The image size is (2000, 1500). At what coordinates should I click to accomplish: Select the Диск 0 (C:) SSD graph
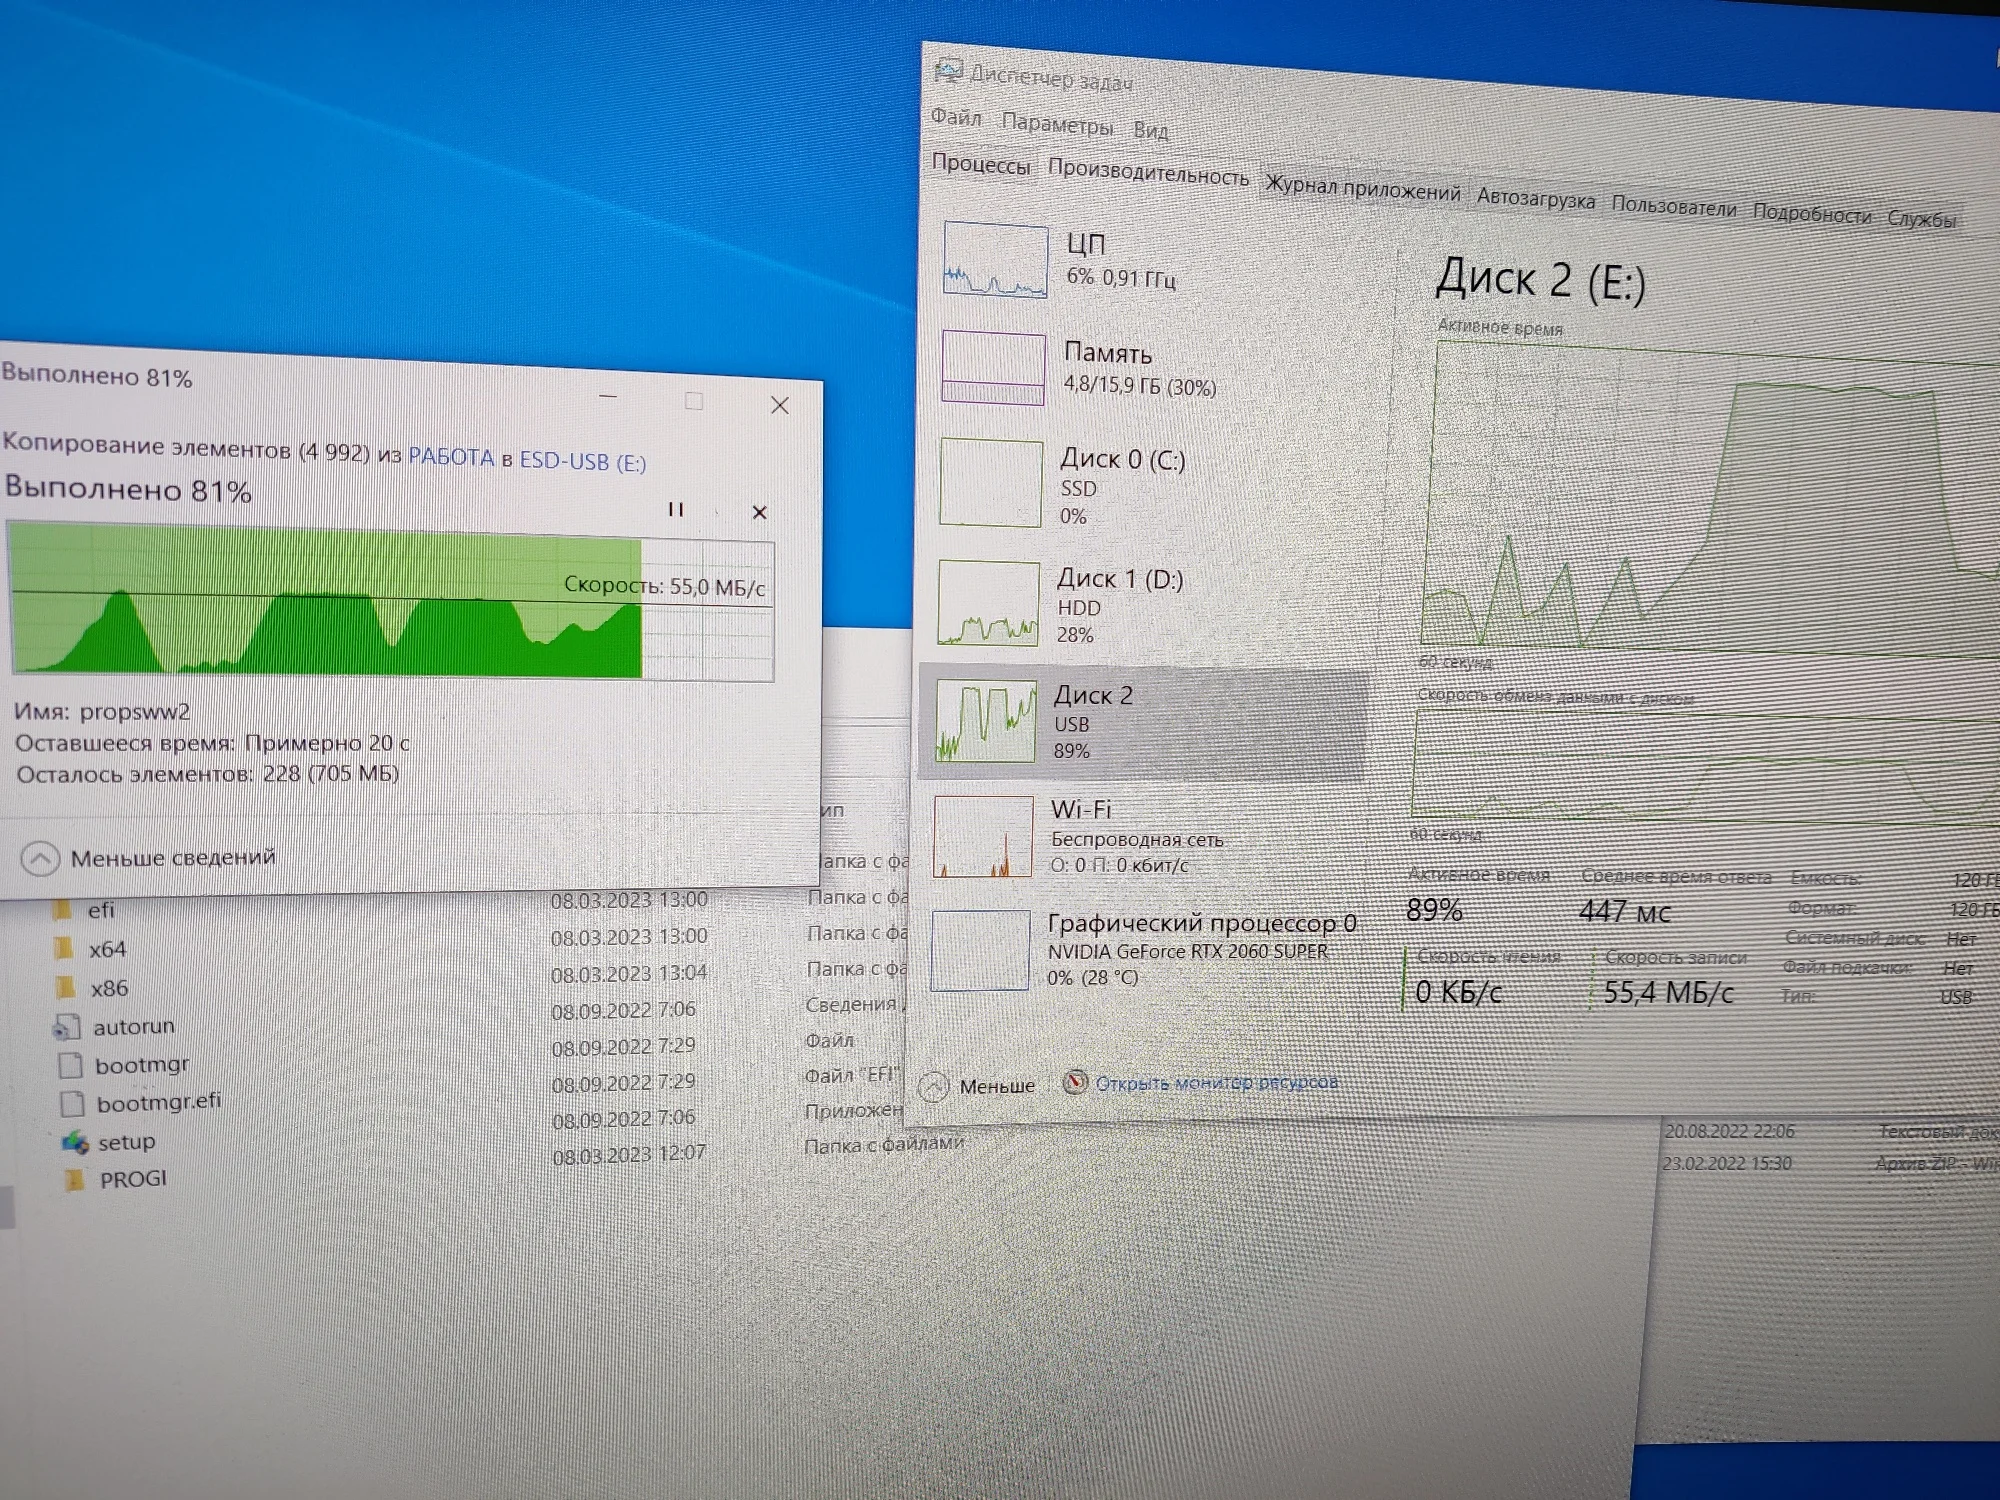(x=991, y=483)
